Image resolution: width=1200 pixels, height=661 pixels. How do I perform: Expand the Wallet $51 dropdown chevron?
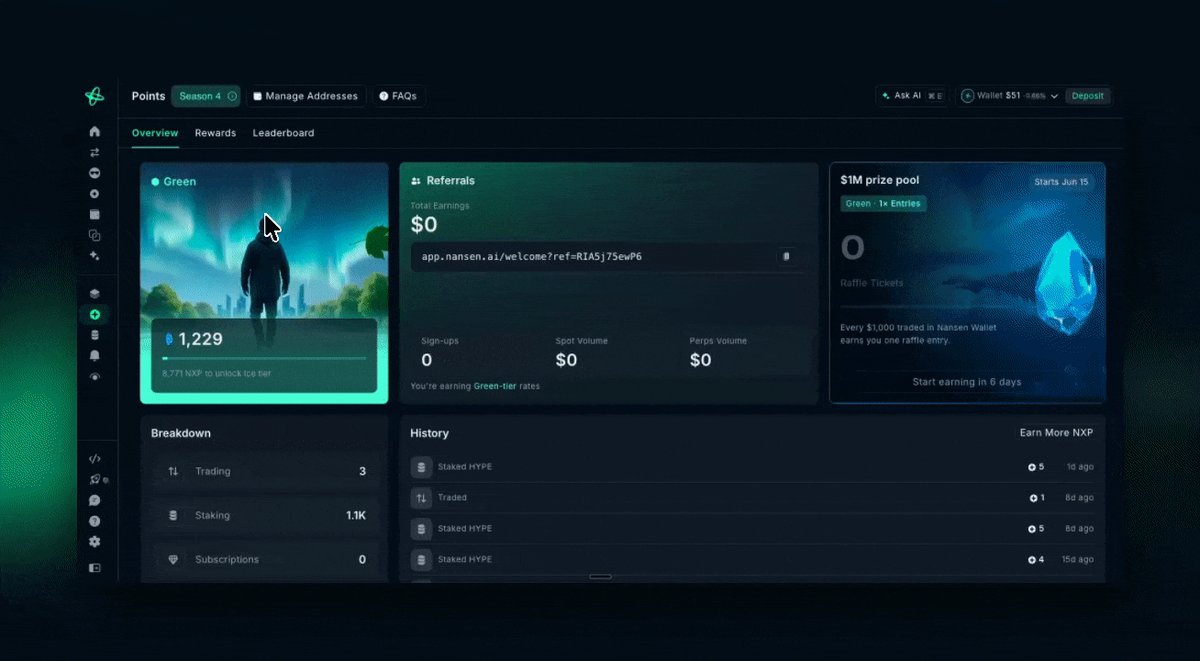click(x=1054, y=96)
